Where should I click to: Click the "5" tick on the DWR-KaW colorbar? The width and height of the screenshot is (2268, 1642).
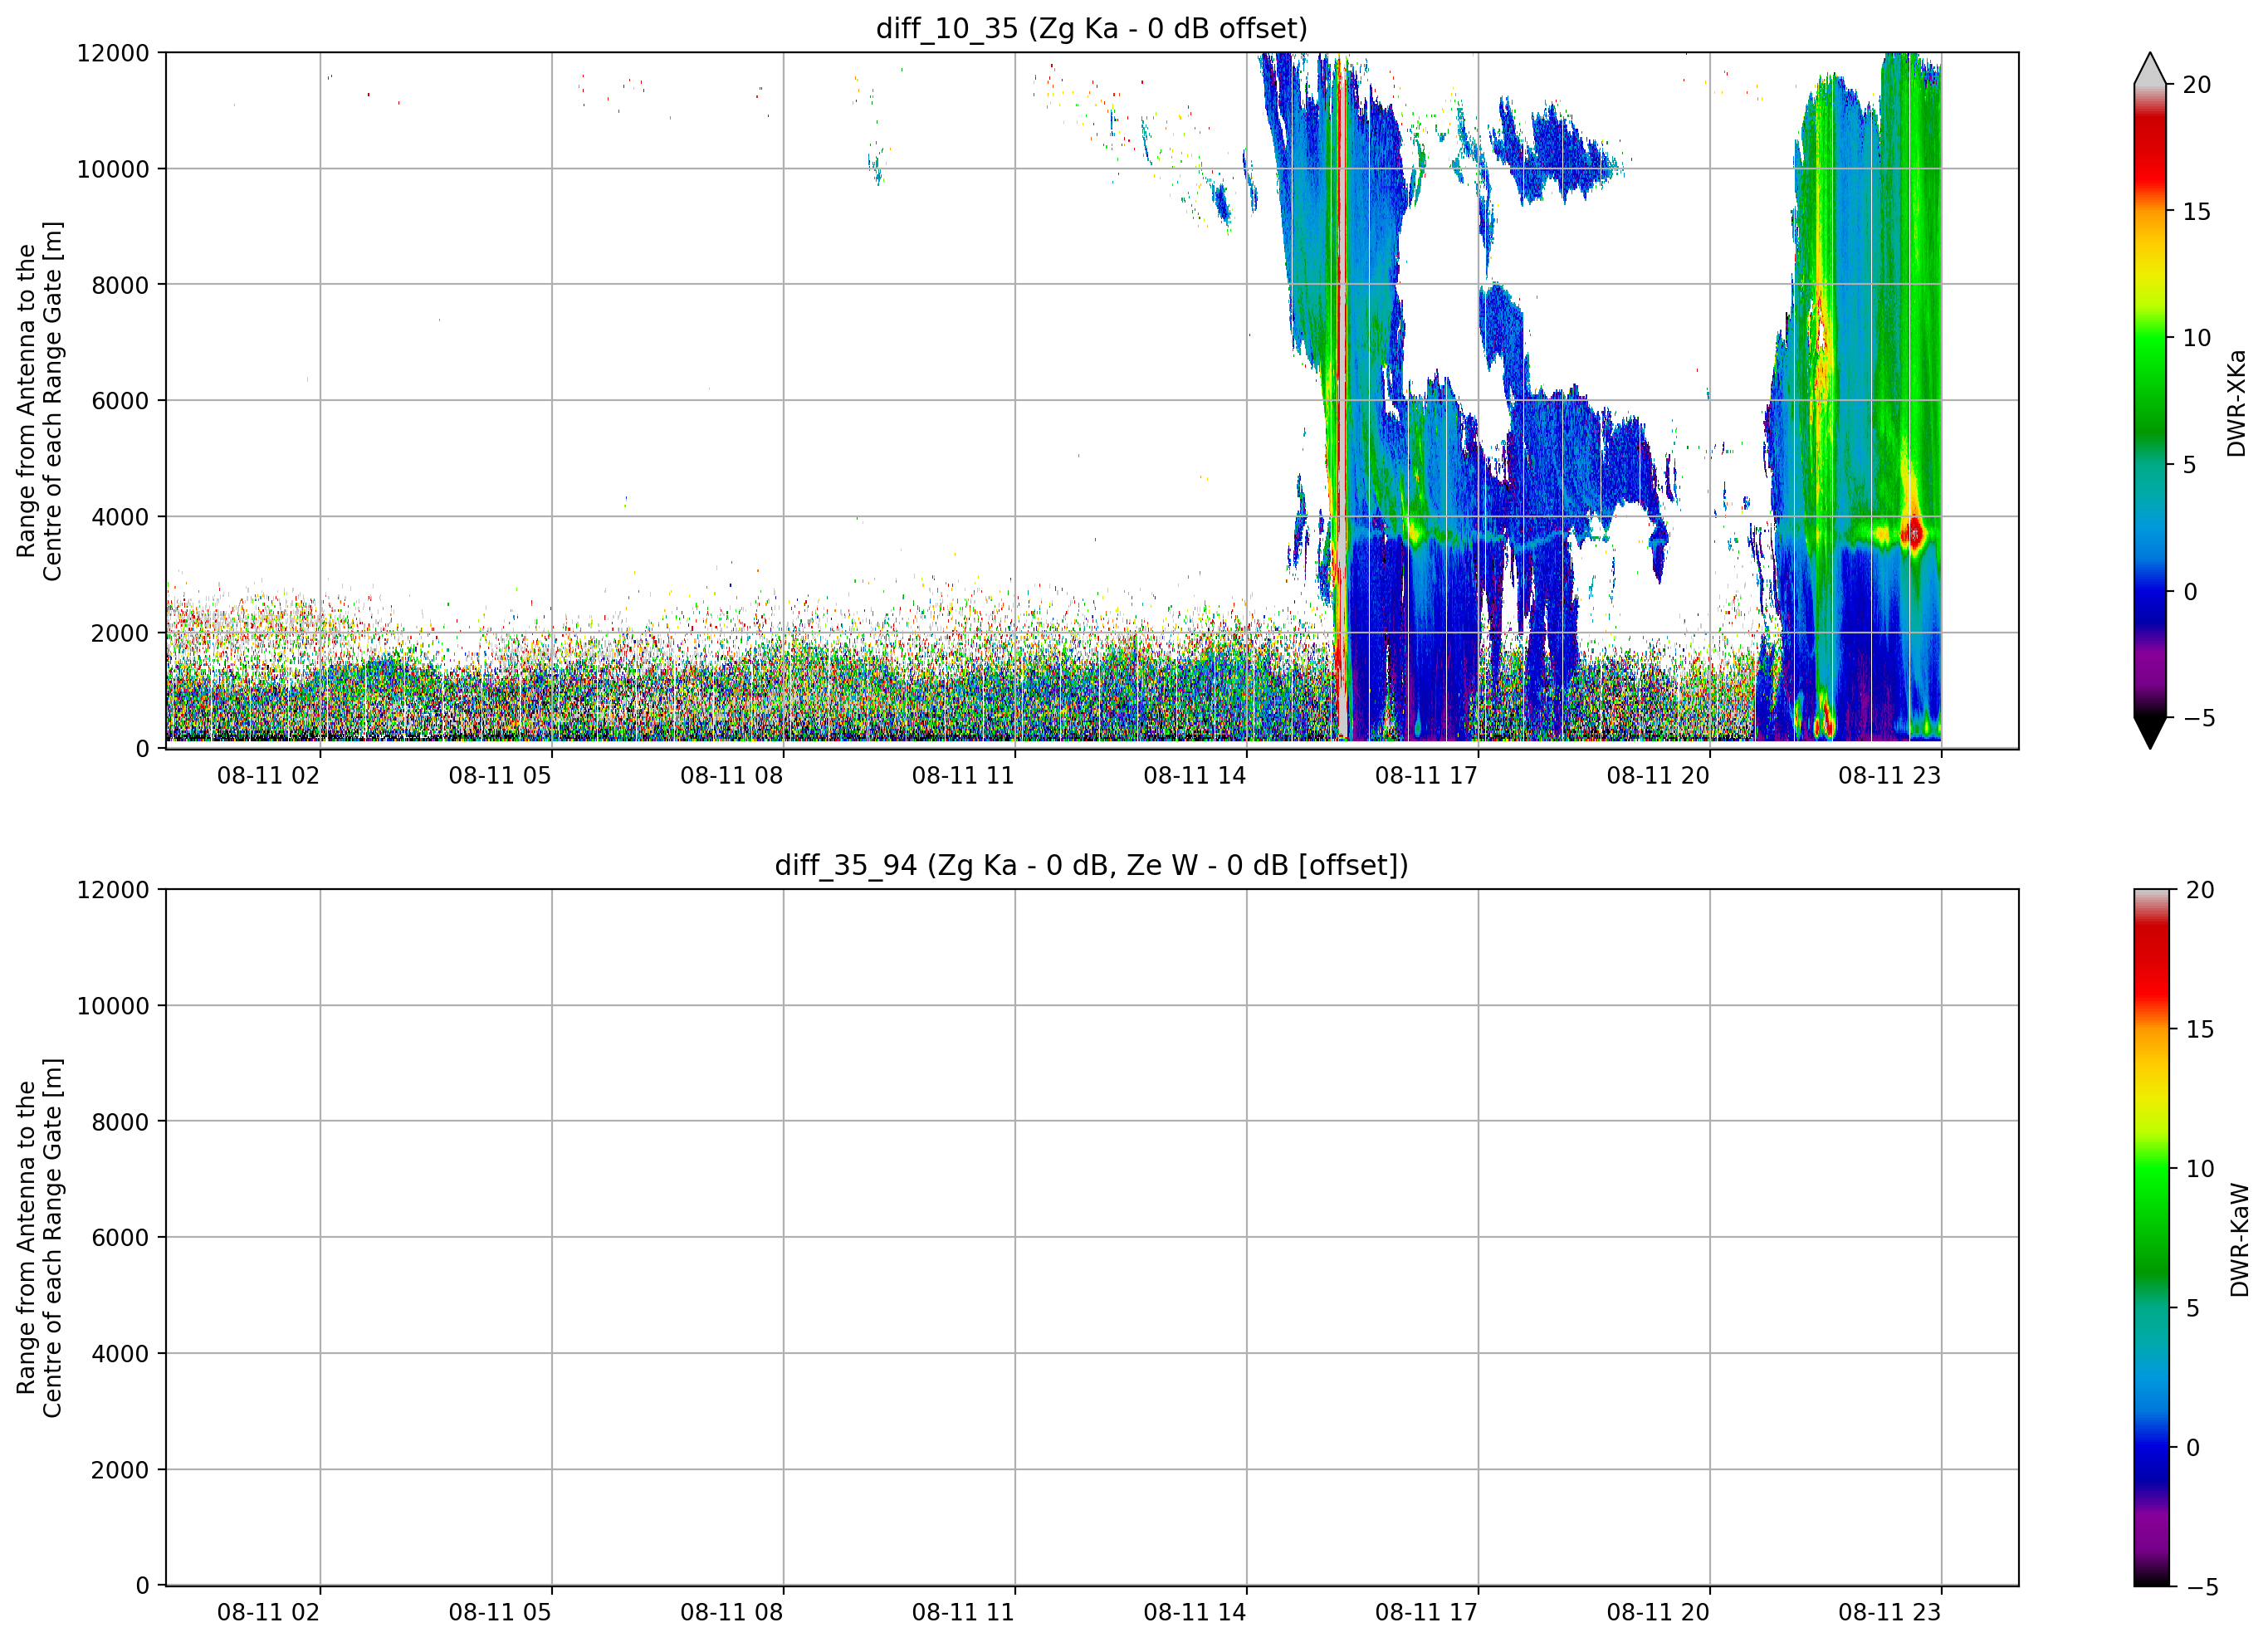(2193, 1308)
